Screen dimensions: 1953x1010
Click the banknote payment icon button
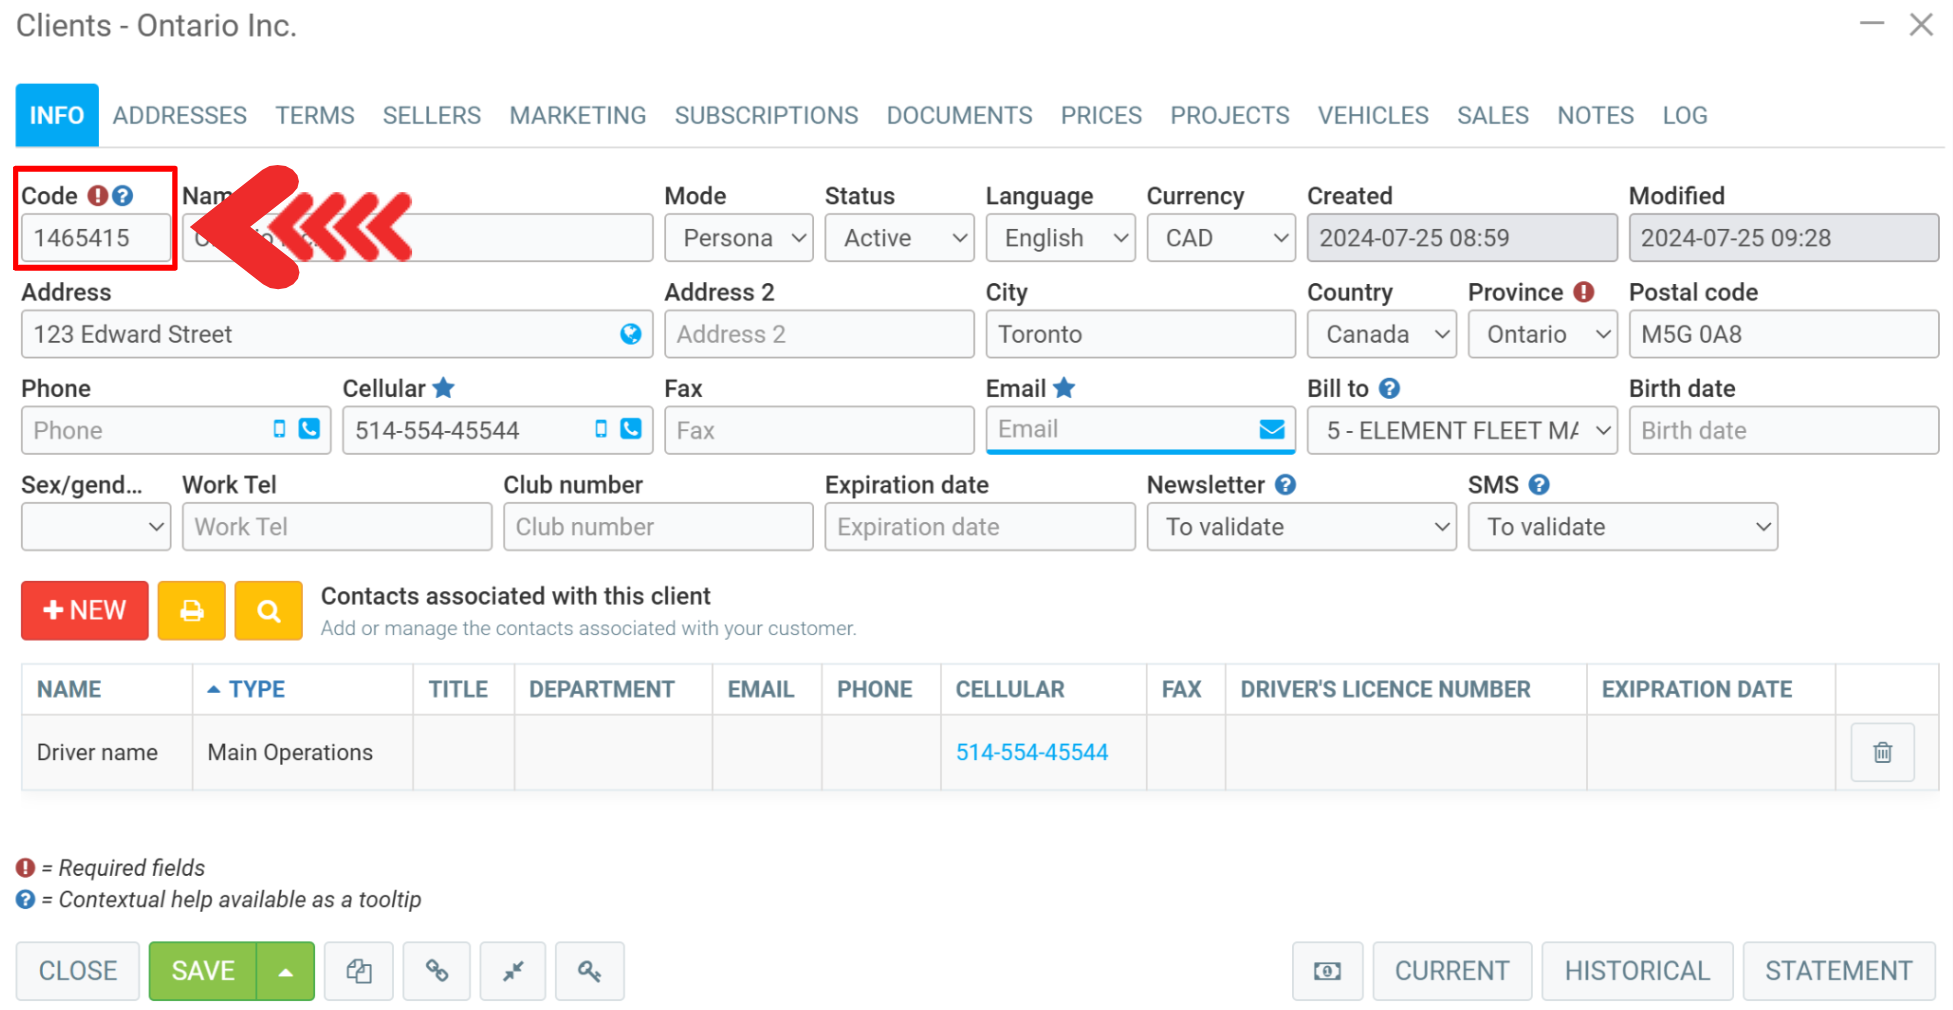[1327, 971]
